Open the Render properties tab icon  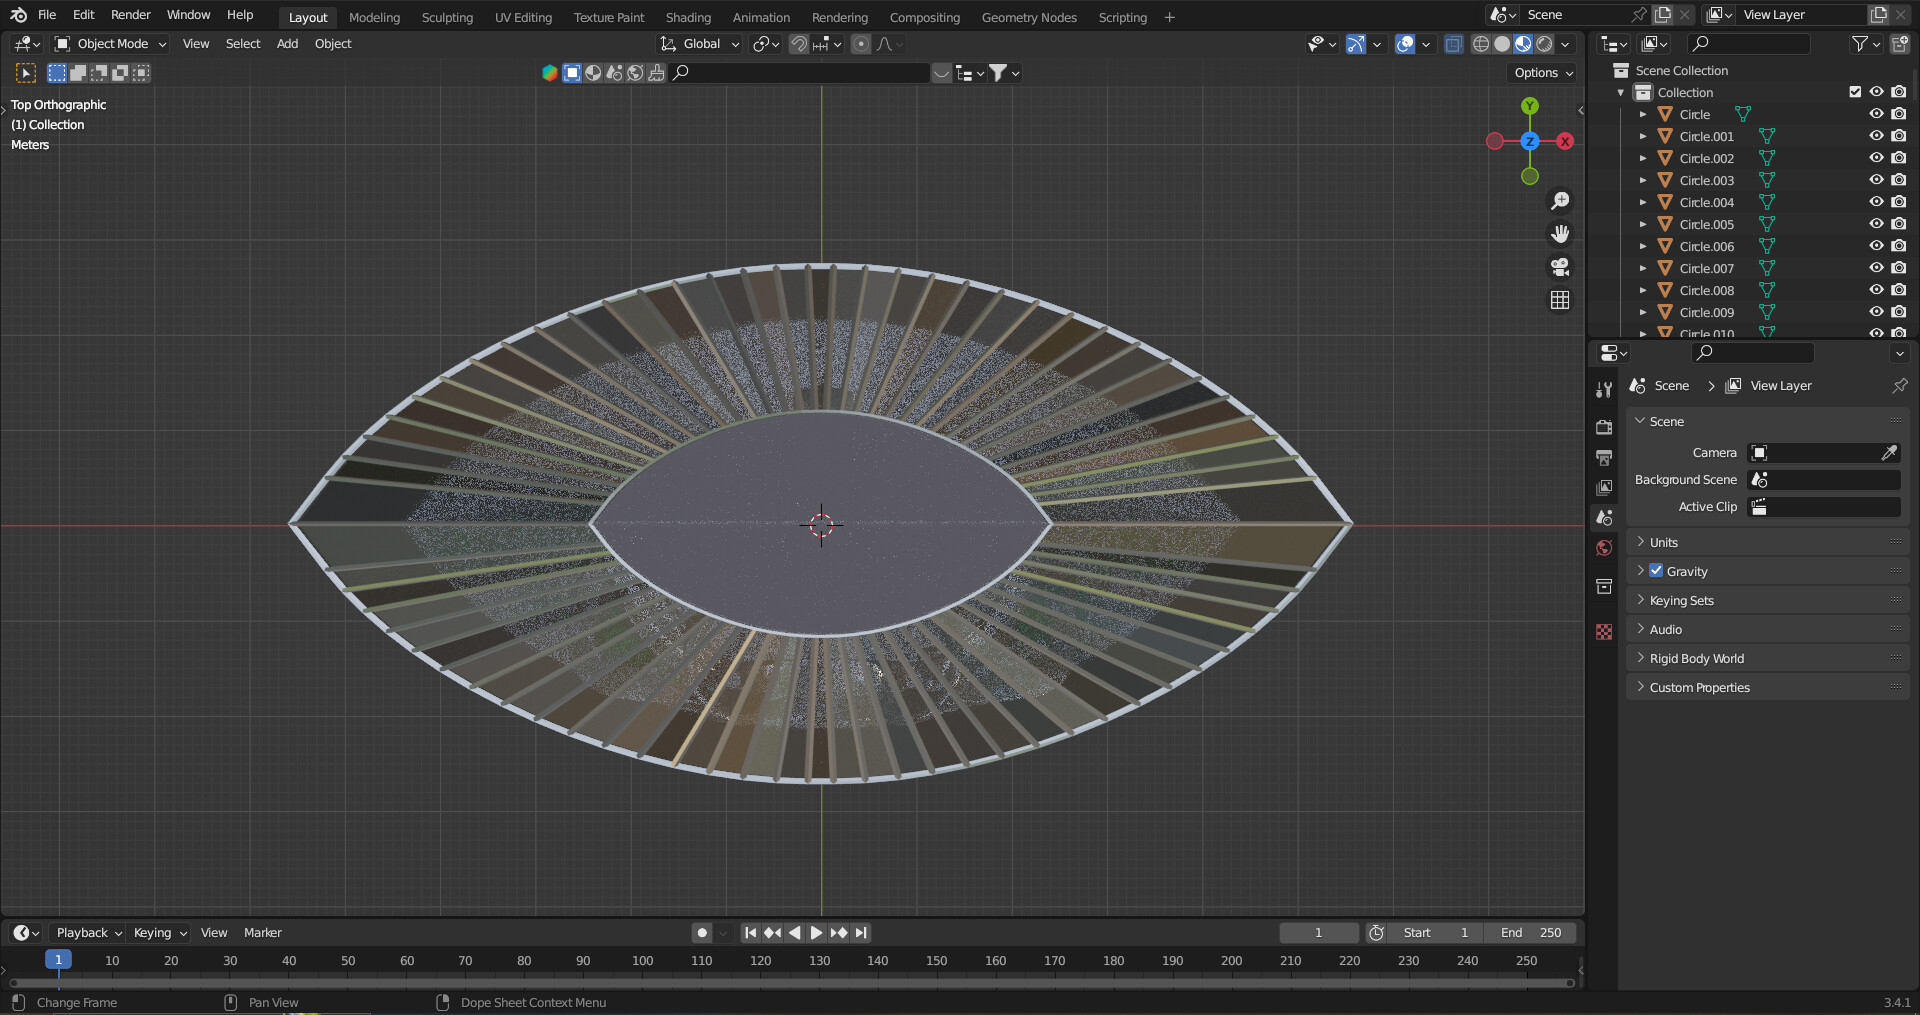click(1604, 427)
